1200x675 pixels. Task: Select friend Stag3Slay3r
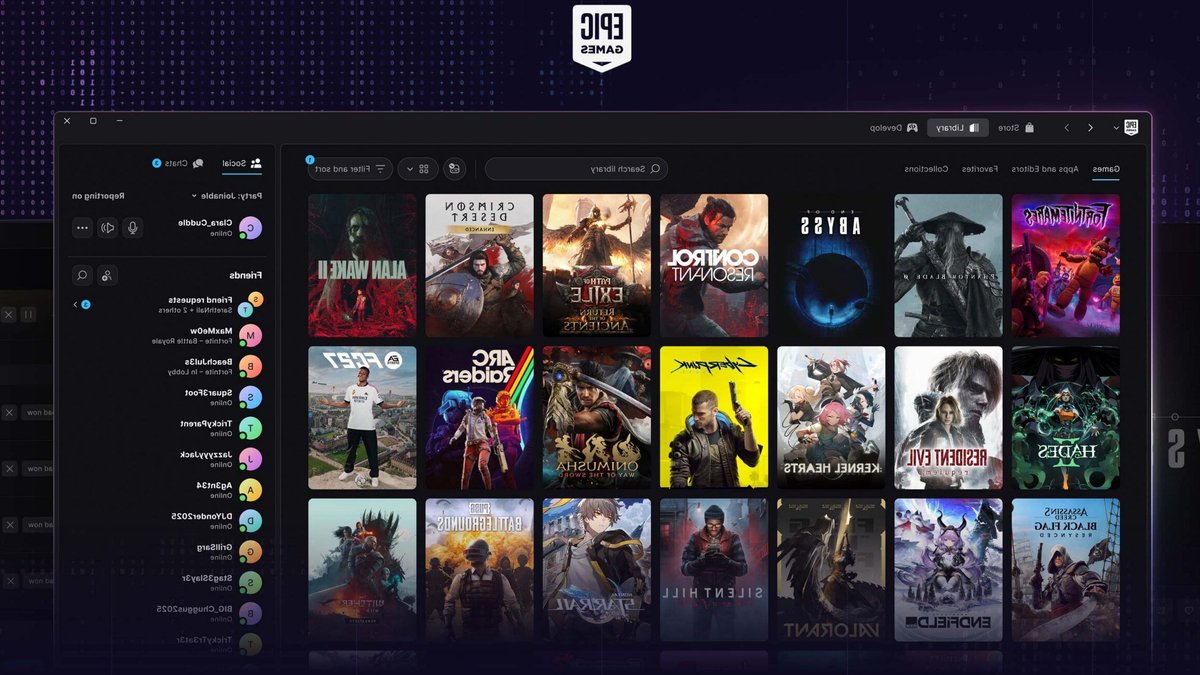(224, 582)
